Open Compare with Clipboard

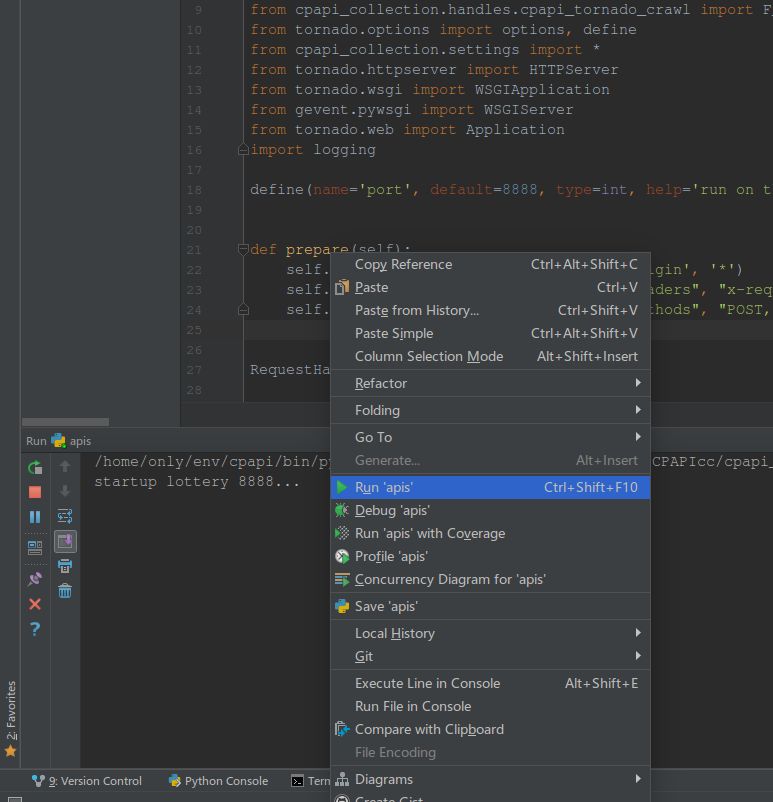click(x=490, y=729)
